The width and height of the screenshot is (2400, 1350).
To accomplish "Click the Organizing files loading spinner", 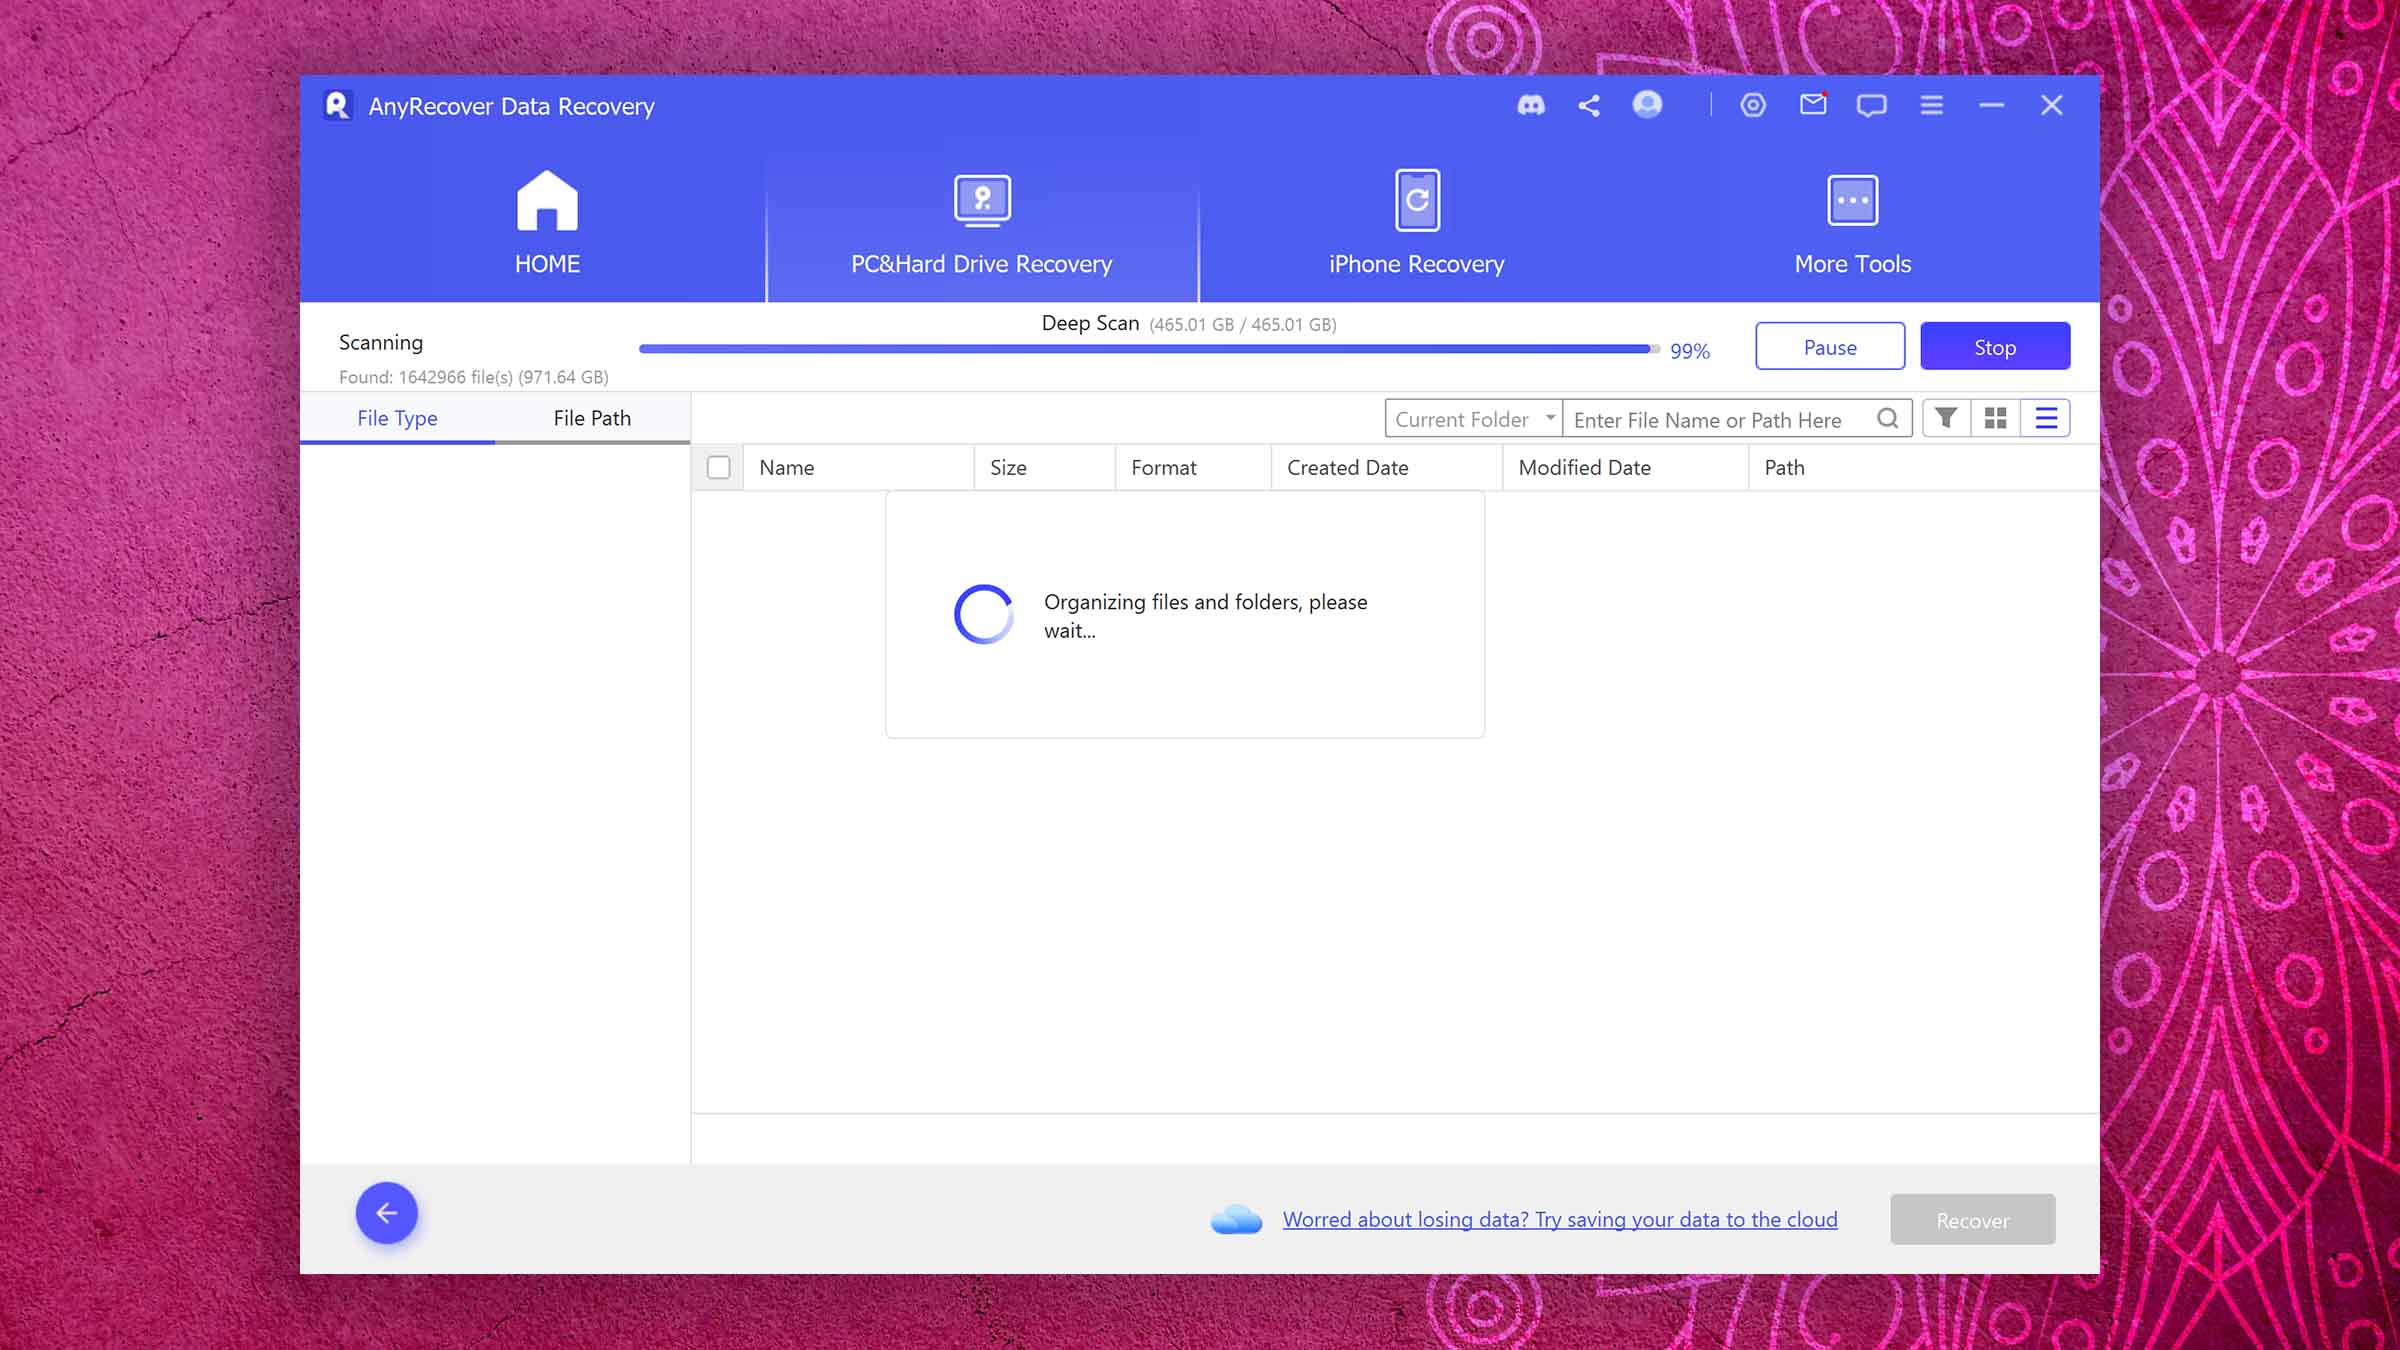I will click(x=984, y=614).
